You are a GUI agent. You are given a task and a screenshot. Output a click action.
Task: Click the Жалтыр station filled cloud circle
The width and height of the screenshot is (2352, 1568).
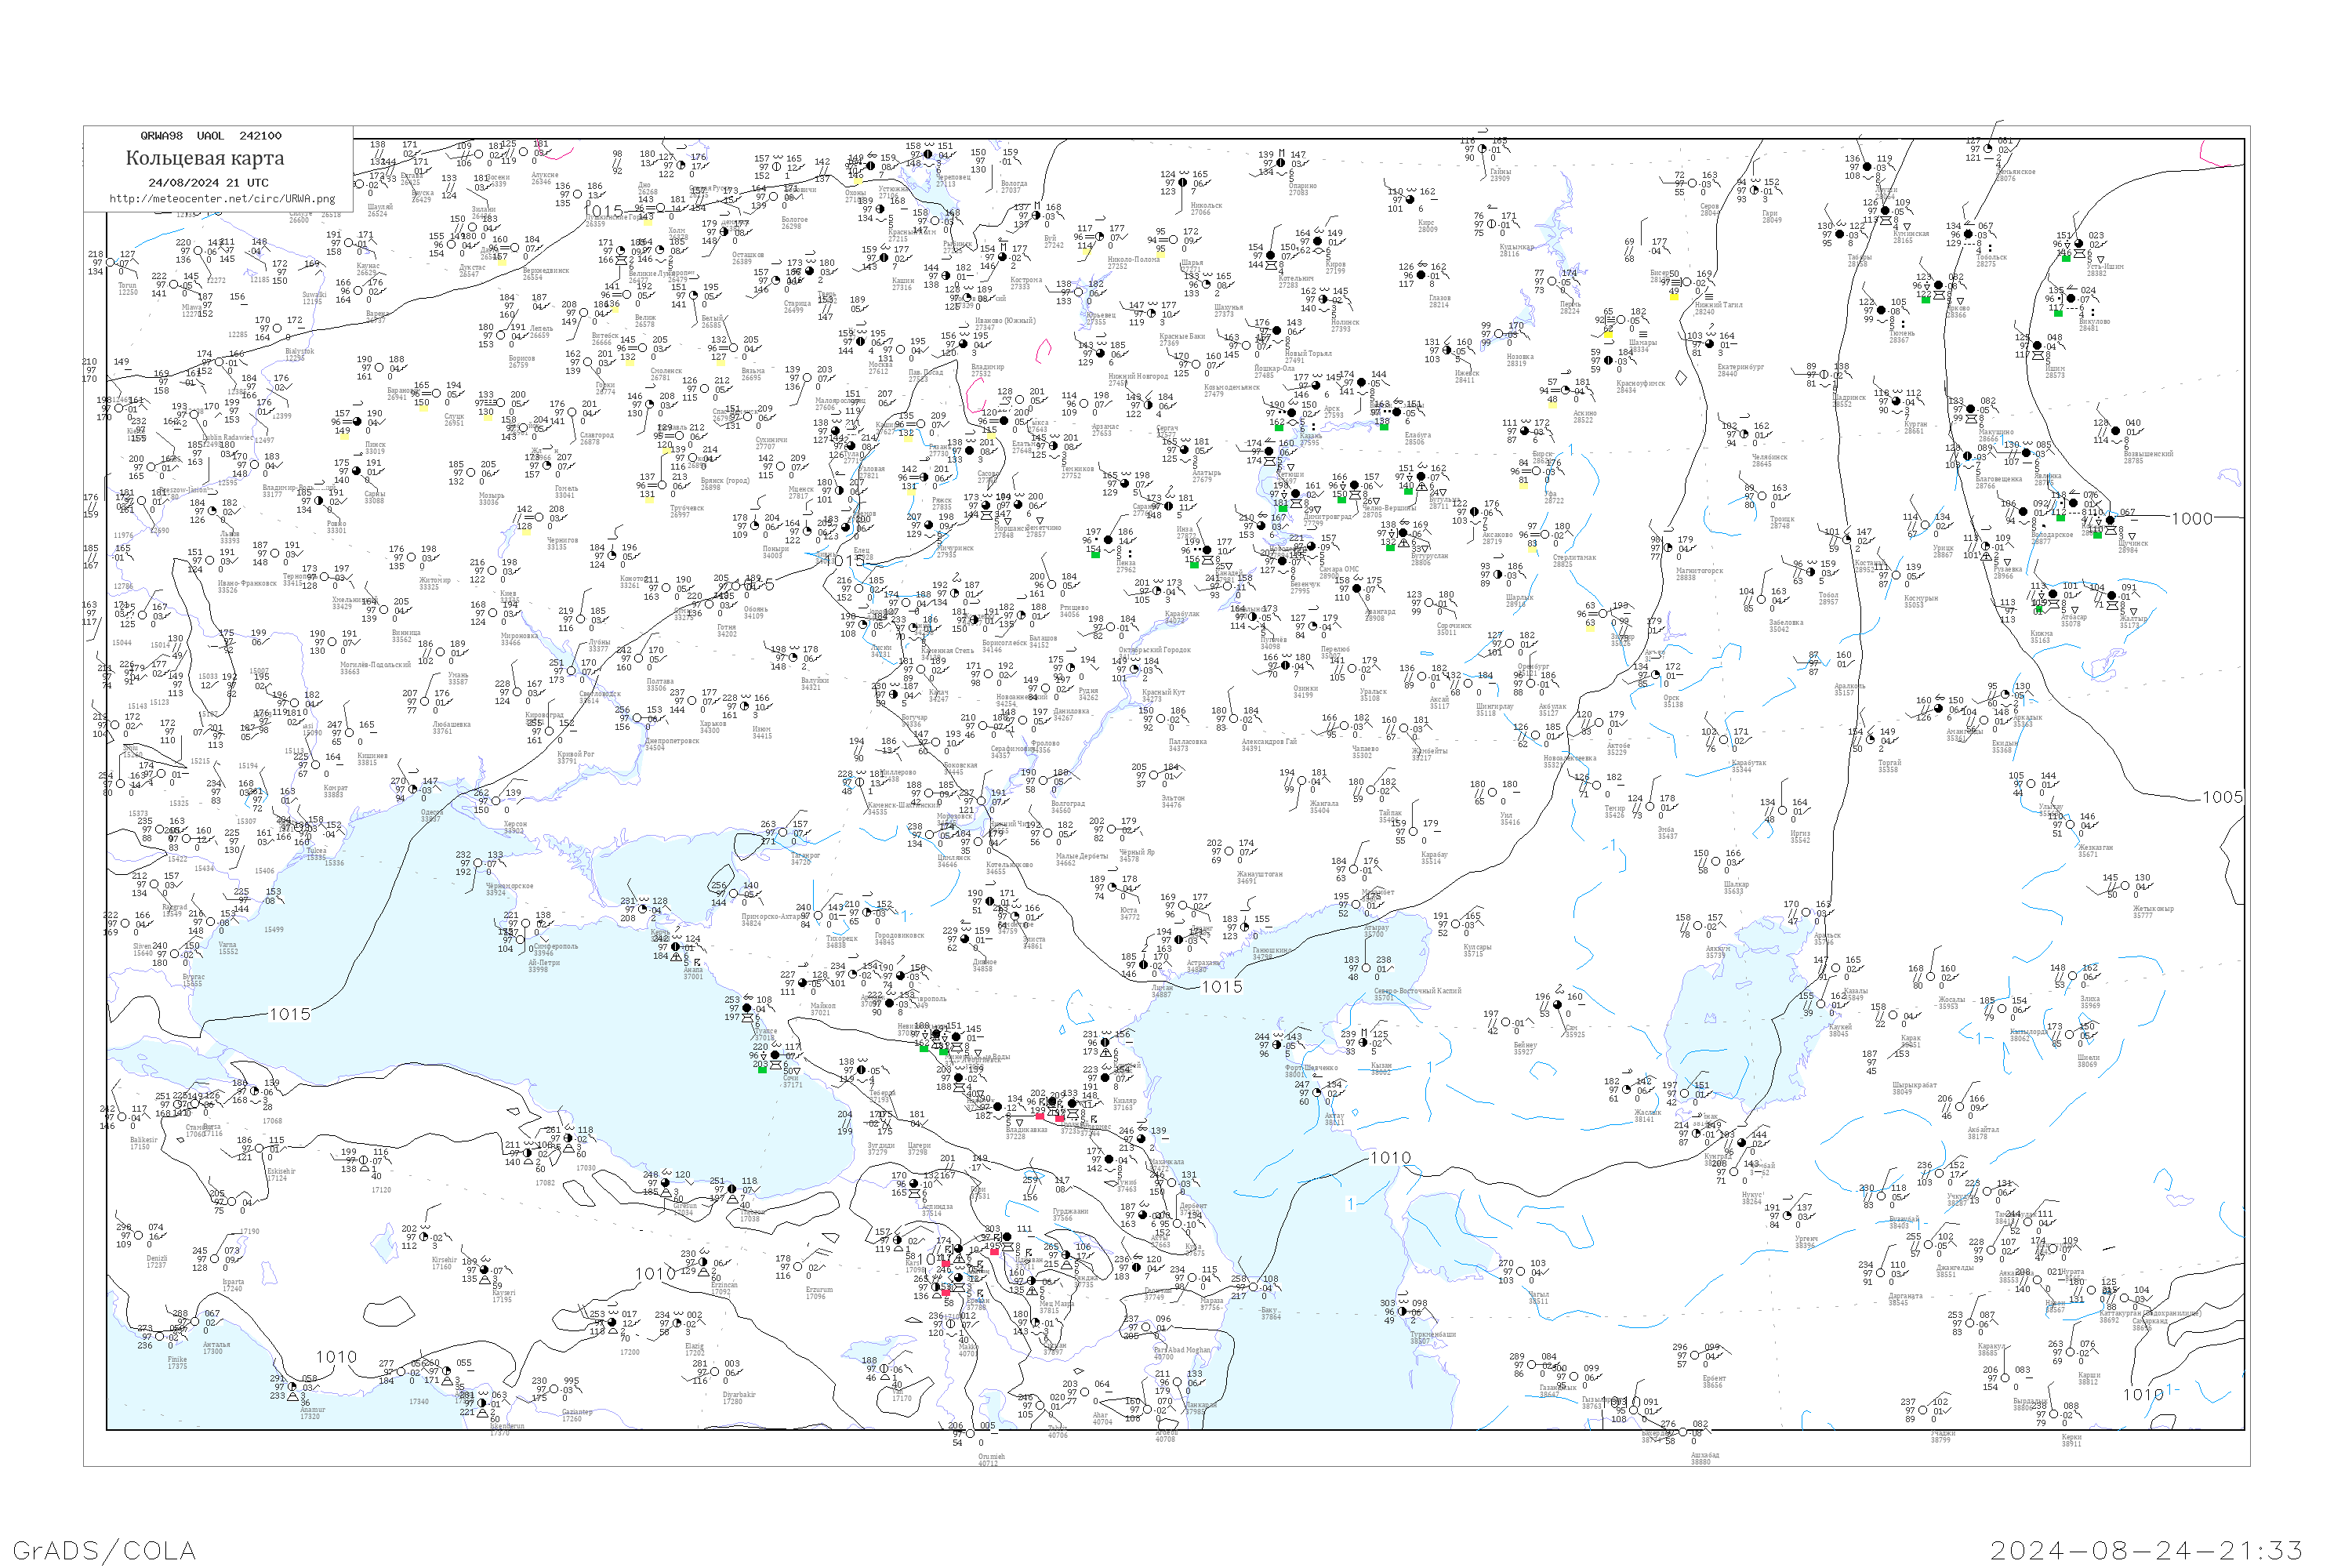(x=2112, y=596)
